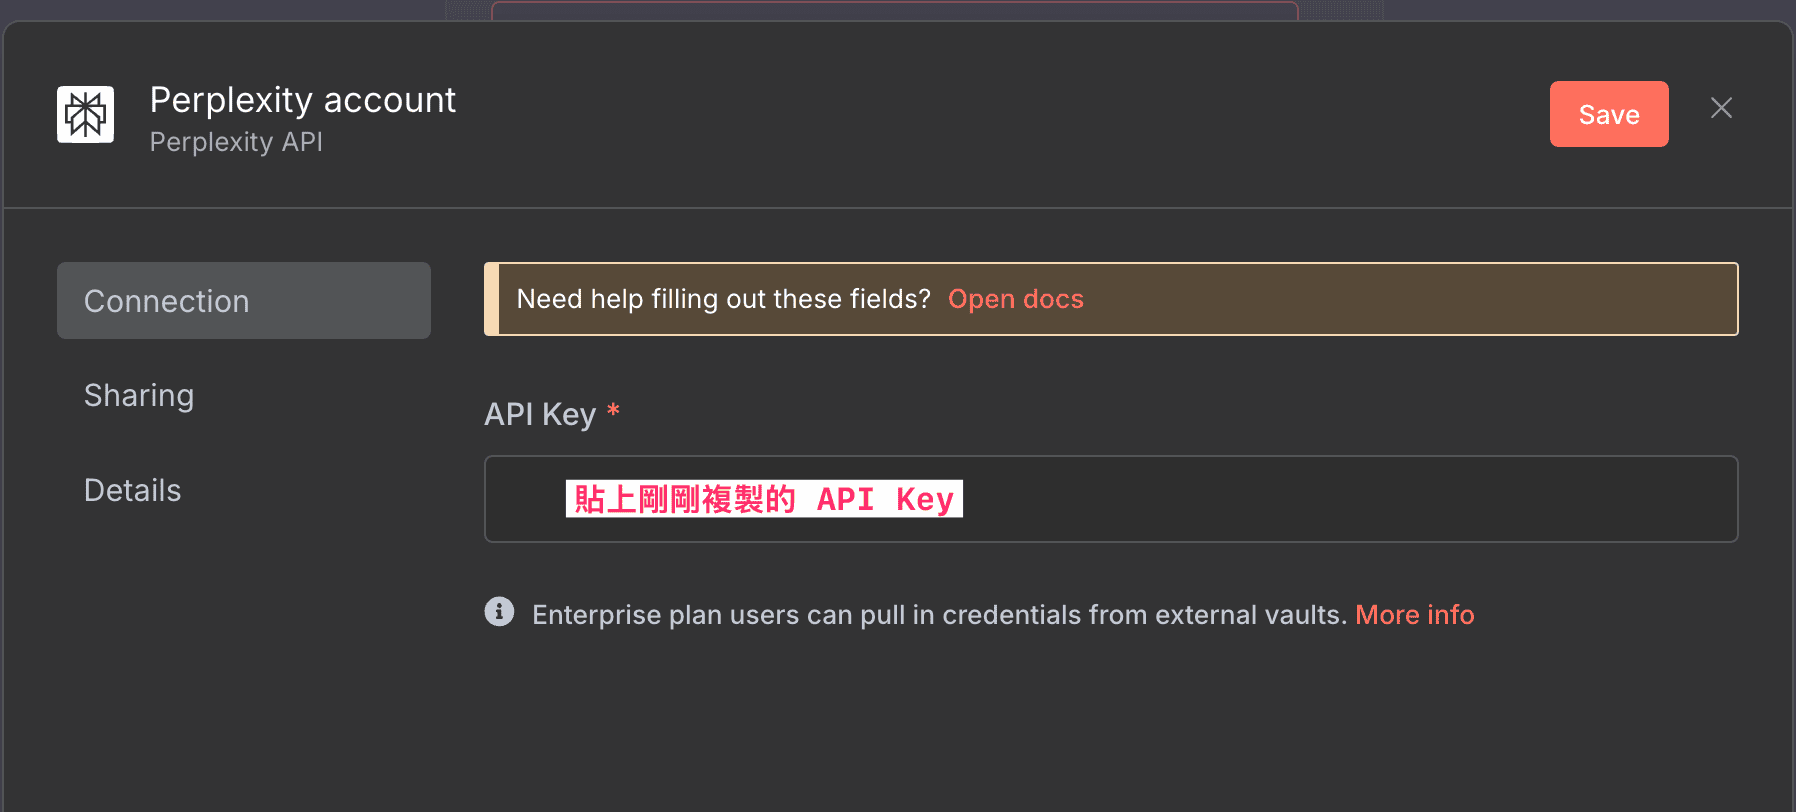Image resolution: width=1796 pixels, height=812 pixels.
Task: Open docs for filling out fields
Action: tap(1016, 298)
